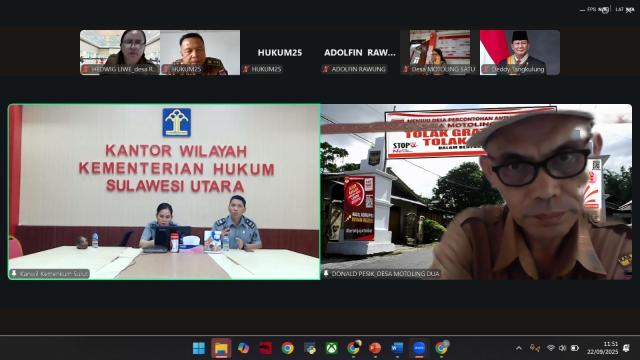Open the battery status tray icon
Screen dimensions: 640x360
pyautogui.click(x=575, y=348)
